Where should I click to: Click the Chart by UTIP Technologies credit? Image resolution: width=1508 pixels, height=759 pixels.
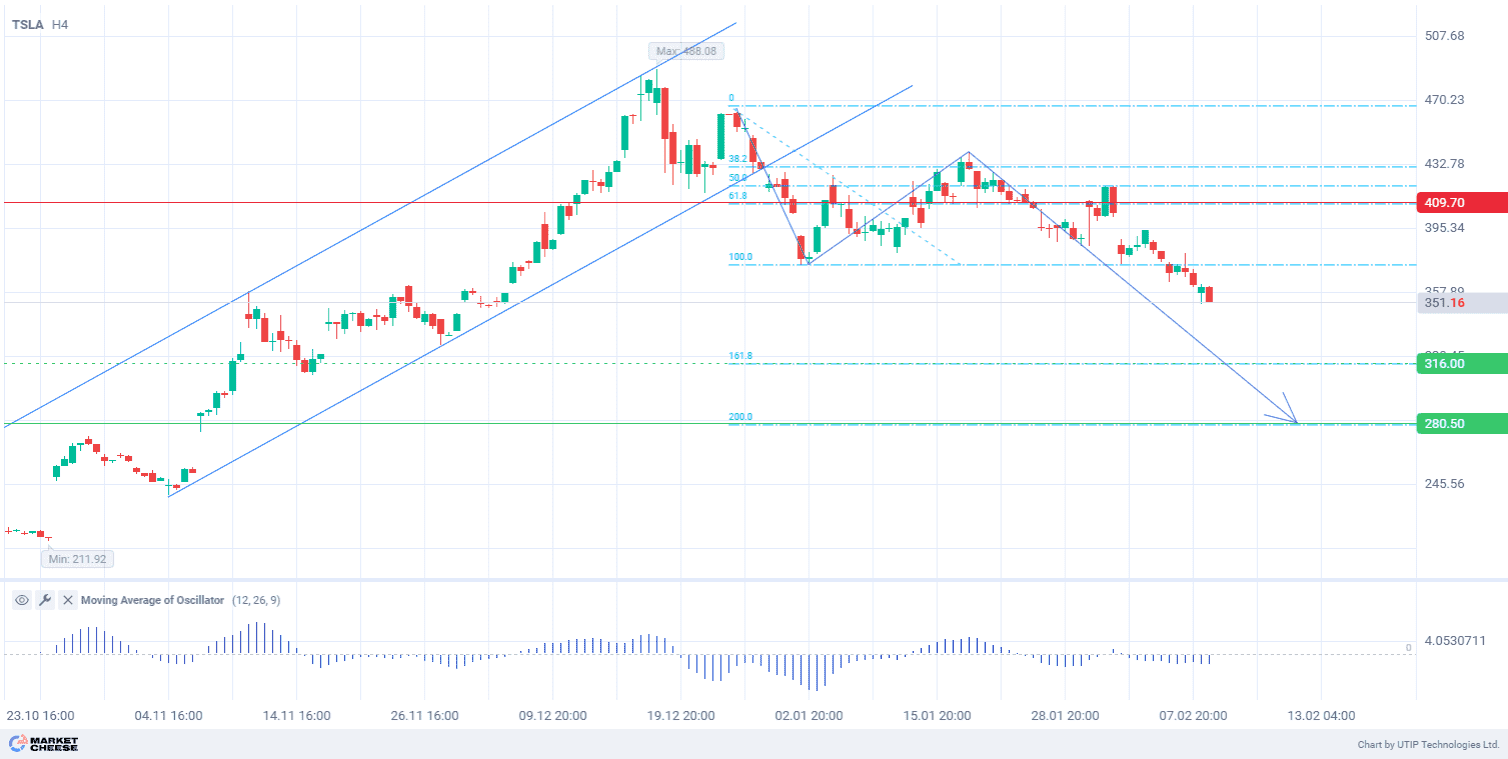click(1428, 745)
